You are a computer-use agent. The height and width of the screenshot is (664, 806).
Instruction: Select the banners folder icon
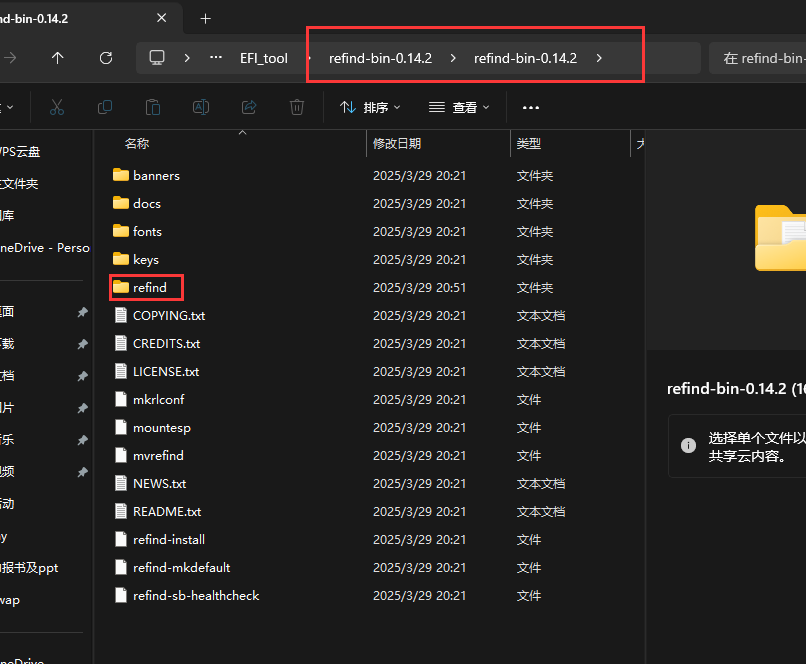(121, 175)
